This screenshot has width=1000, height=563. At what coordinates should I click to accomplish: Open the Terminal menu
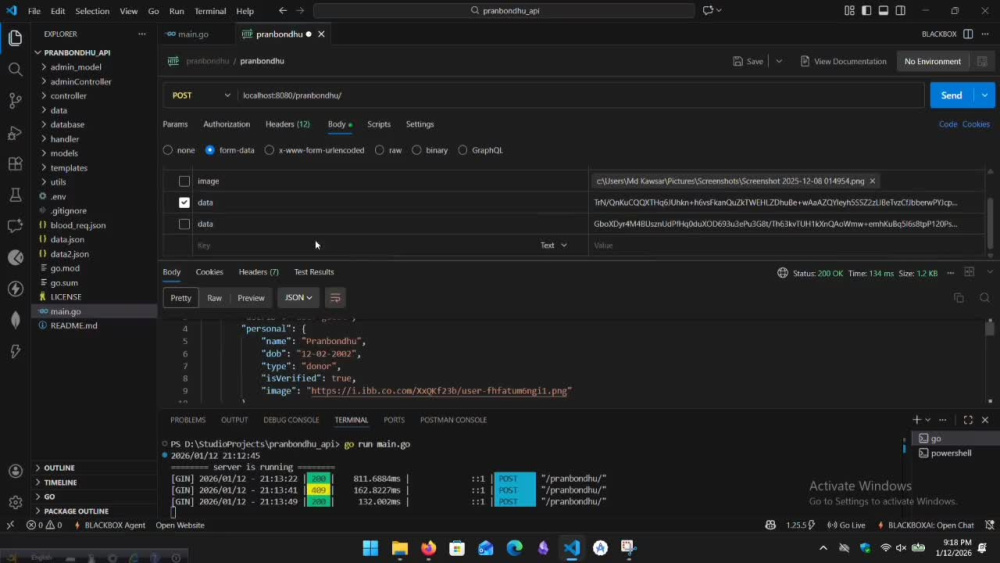tap(210, 11)
